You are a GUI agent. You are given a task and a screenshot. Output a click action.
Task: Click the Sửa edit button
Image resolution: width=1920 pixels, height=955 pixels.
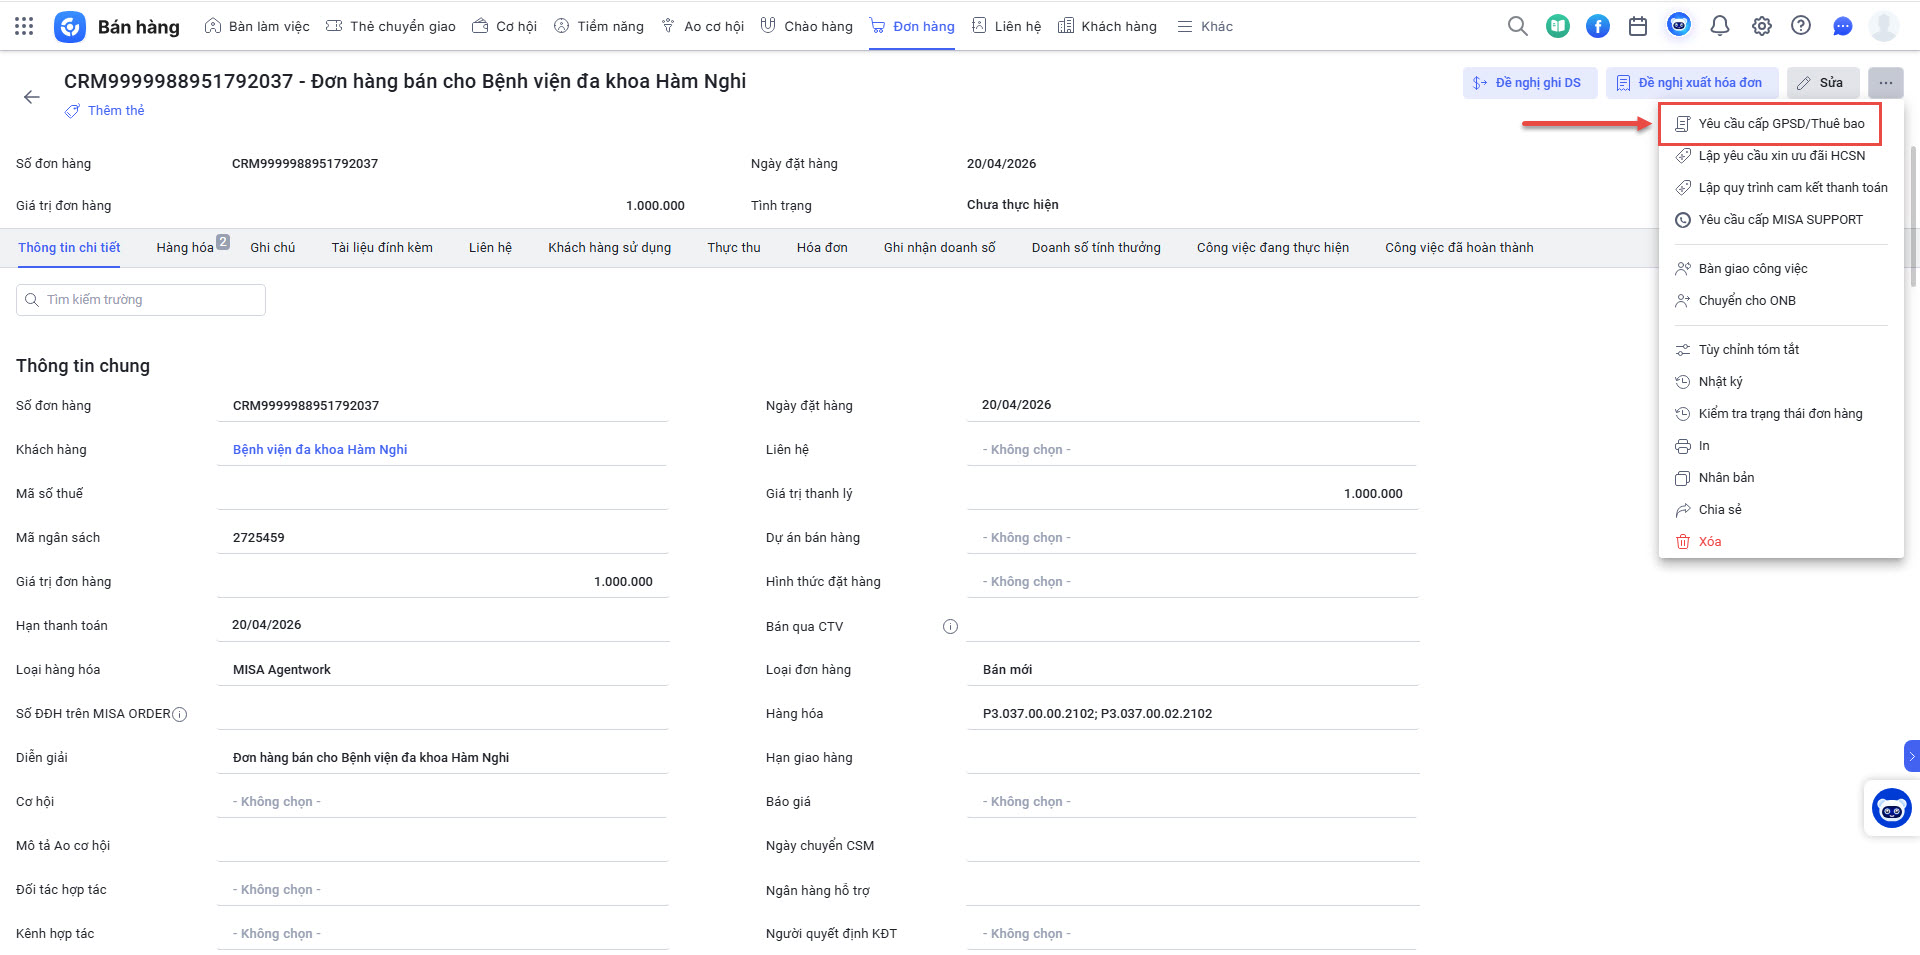[1822, 83]
